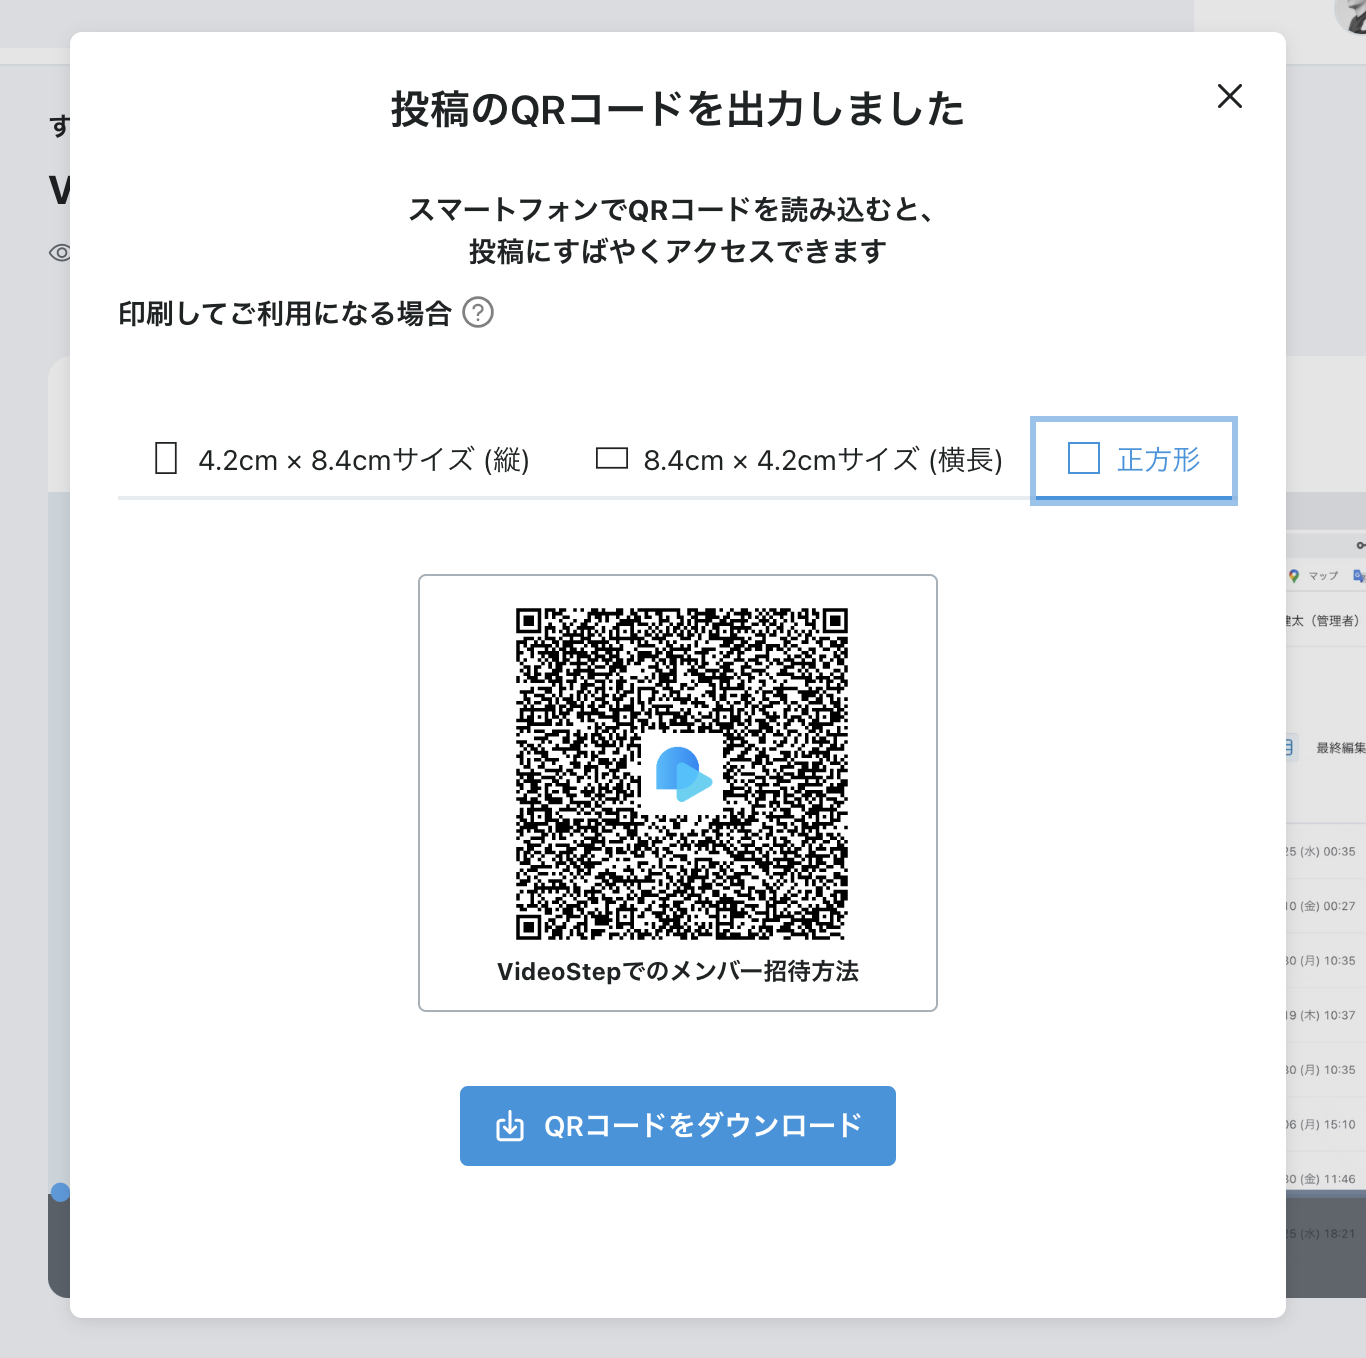
Task: Click the QRコードをダウンロード button
Action: pyautogui.click(x=678, y=1126)
